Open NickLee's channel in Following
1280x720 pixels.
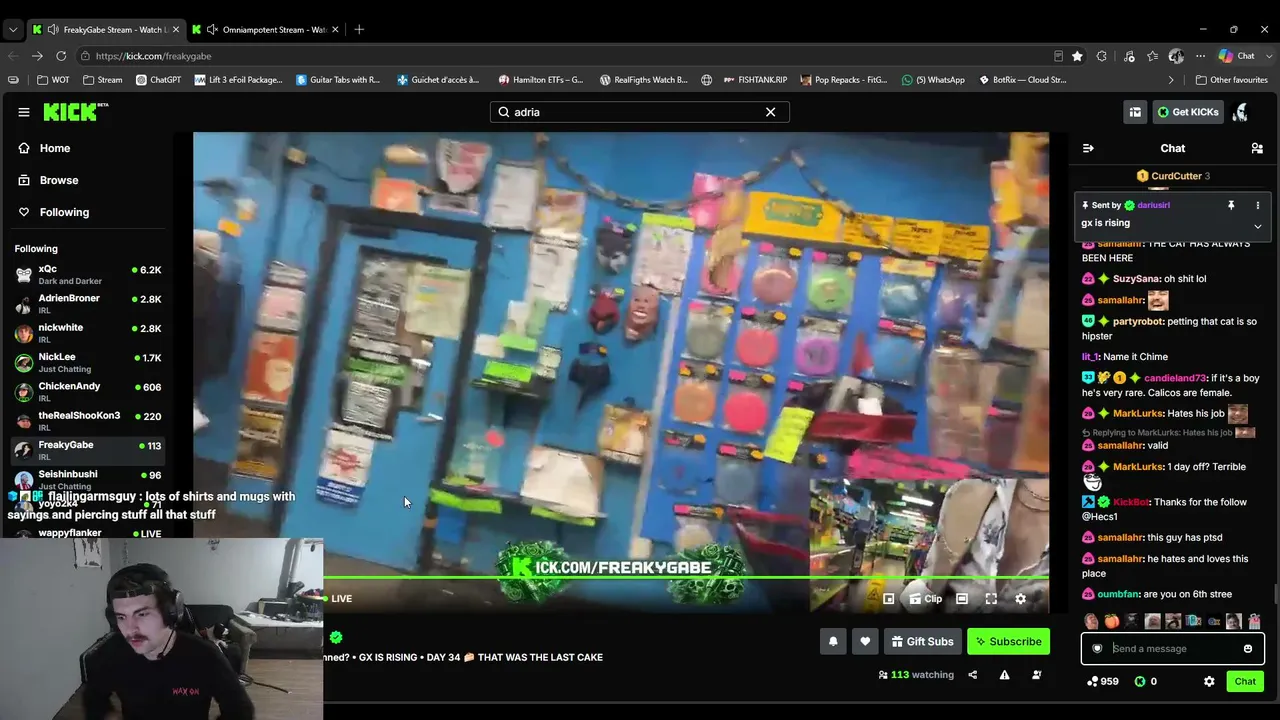tap(88, 362)
